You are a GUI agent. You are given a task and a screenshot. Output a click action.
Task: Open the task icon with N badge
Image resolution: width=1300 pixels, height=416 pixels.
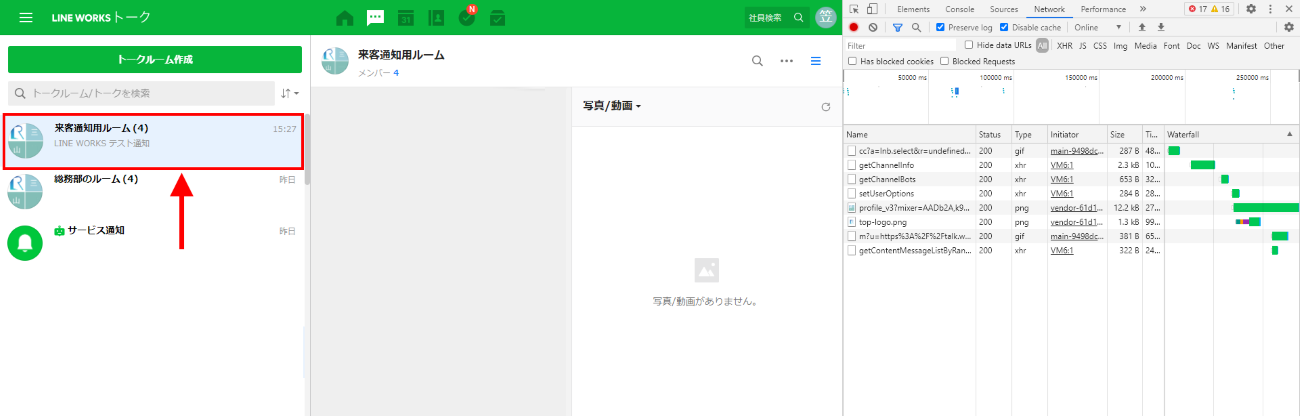[467, 18]
